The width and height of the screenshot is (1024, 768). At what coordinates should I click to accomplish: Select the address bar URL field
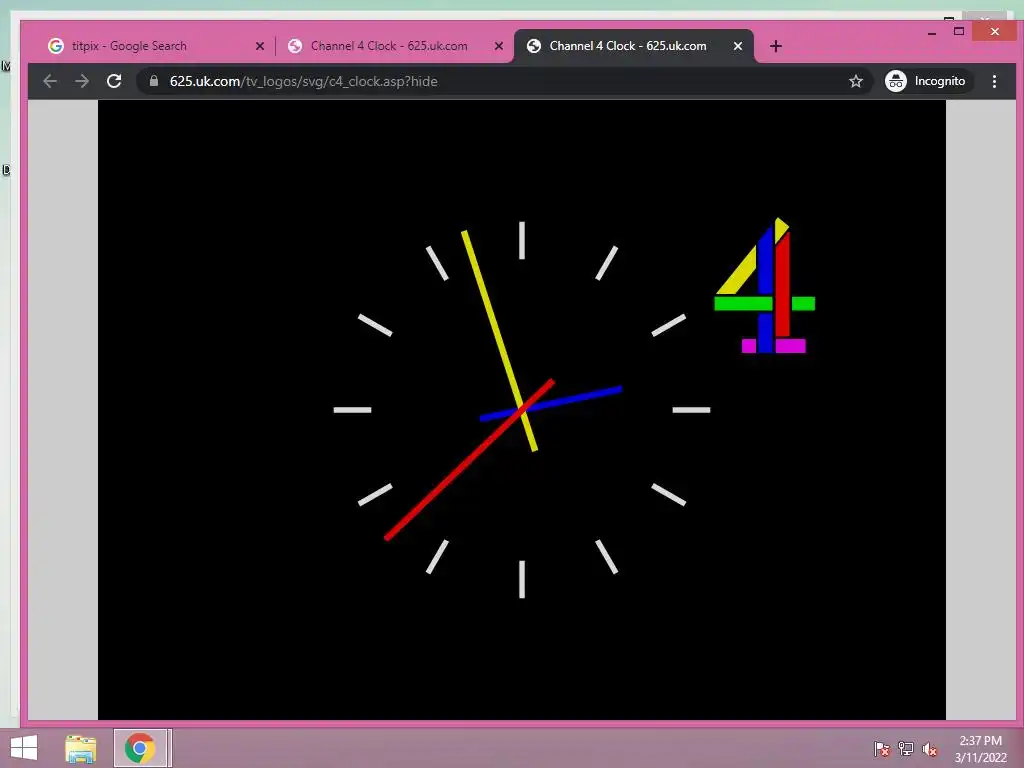coord(503,81)
